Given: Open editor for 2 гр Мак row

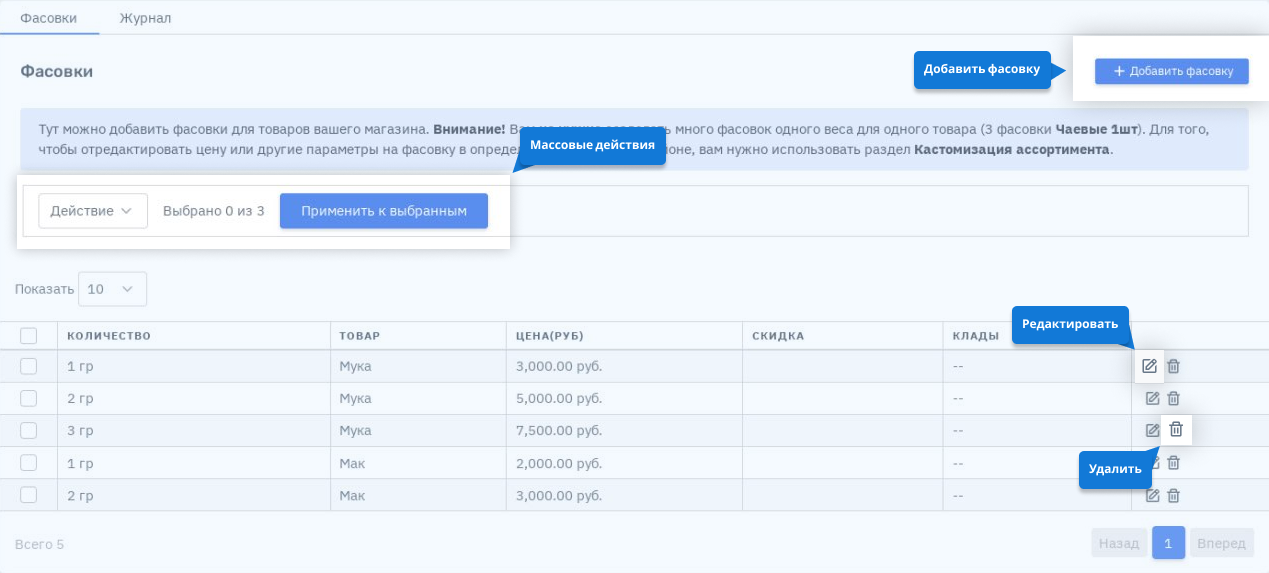Looking at the screenshot, I should coord(1152,495).
